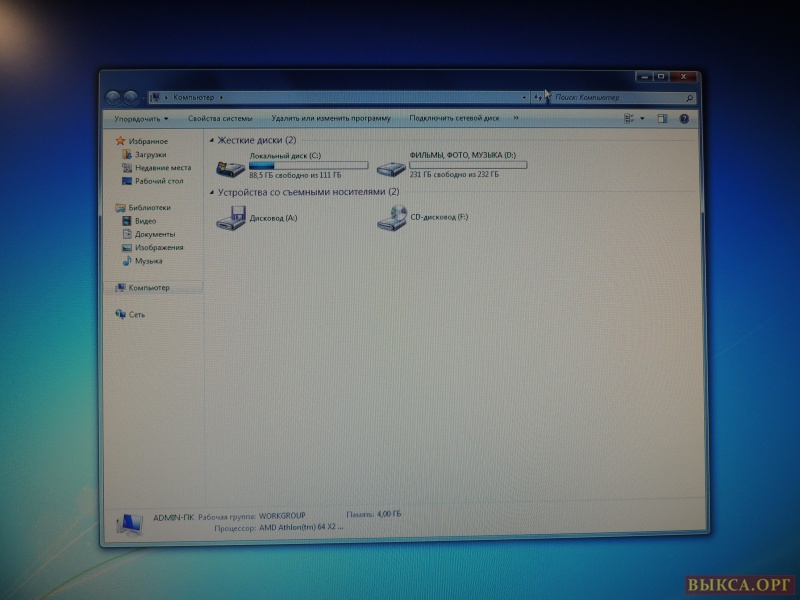800x600 pixels.
Task: Click Свойства системы in the toolbar
Action: click(x=213, y=118)
